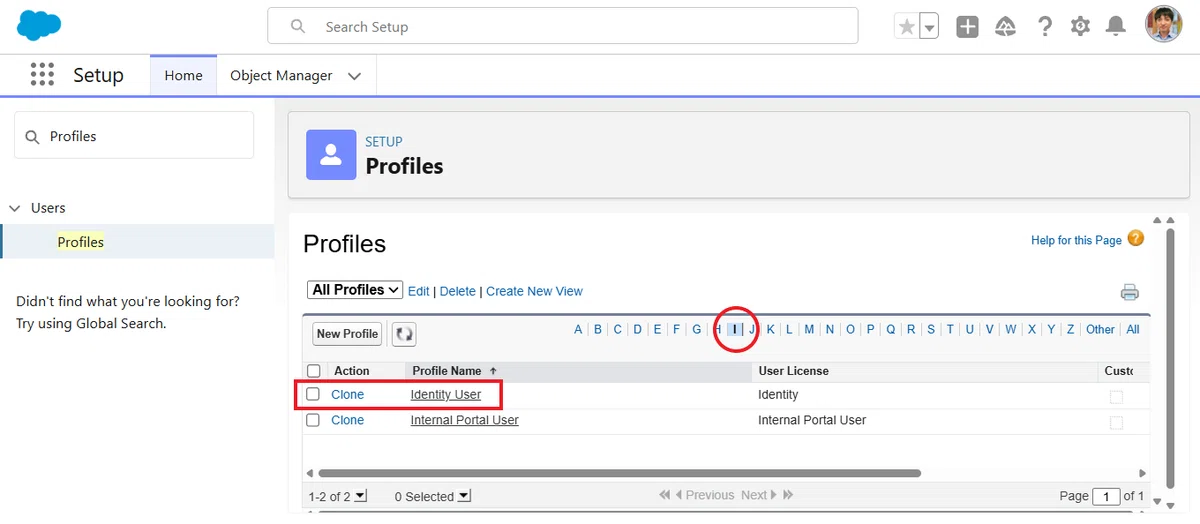Image resolution: width=1200 pixels, height=524 pixels.
Task: Expand the Object Manager tab chevron
Action: coord(354,76)
